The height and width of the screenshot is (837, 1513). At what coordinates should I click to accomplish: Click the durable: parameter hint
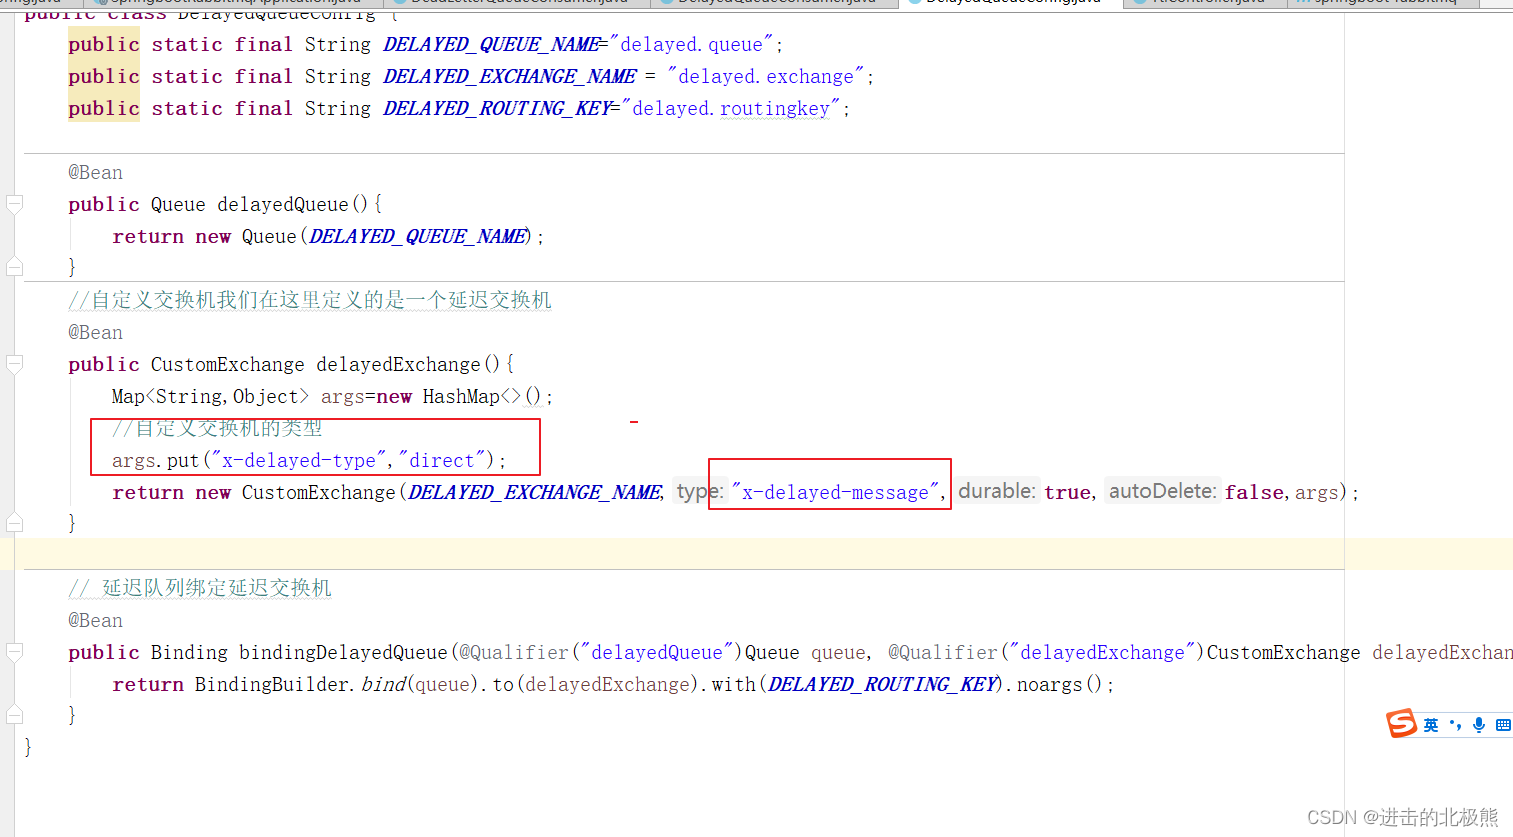997,491
